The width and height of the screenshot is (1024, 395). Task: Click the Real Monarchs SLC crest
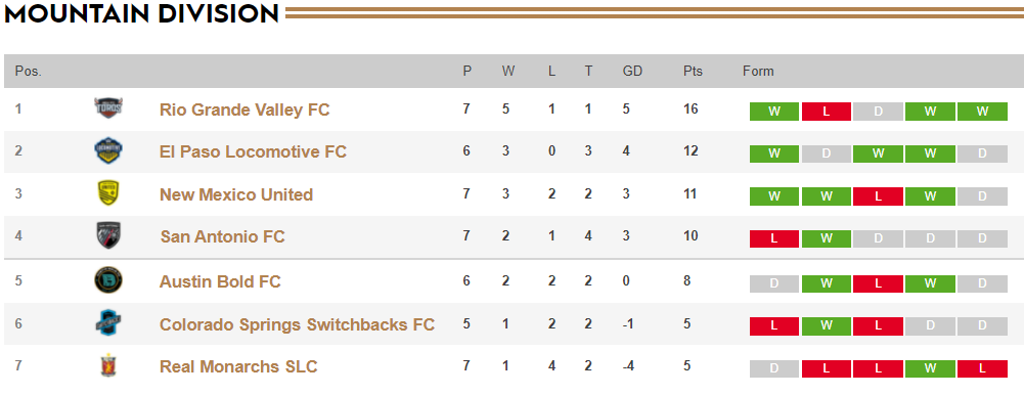[108, 366]
